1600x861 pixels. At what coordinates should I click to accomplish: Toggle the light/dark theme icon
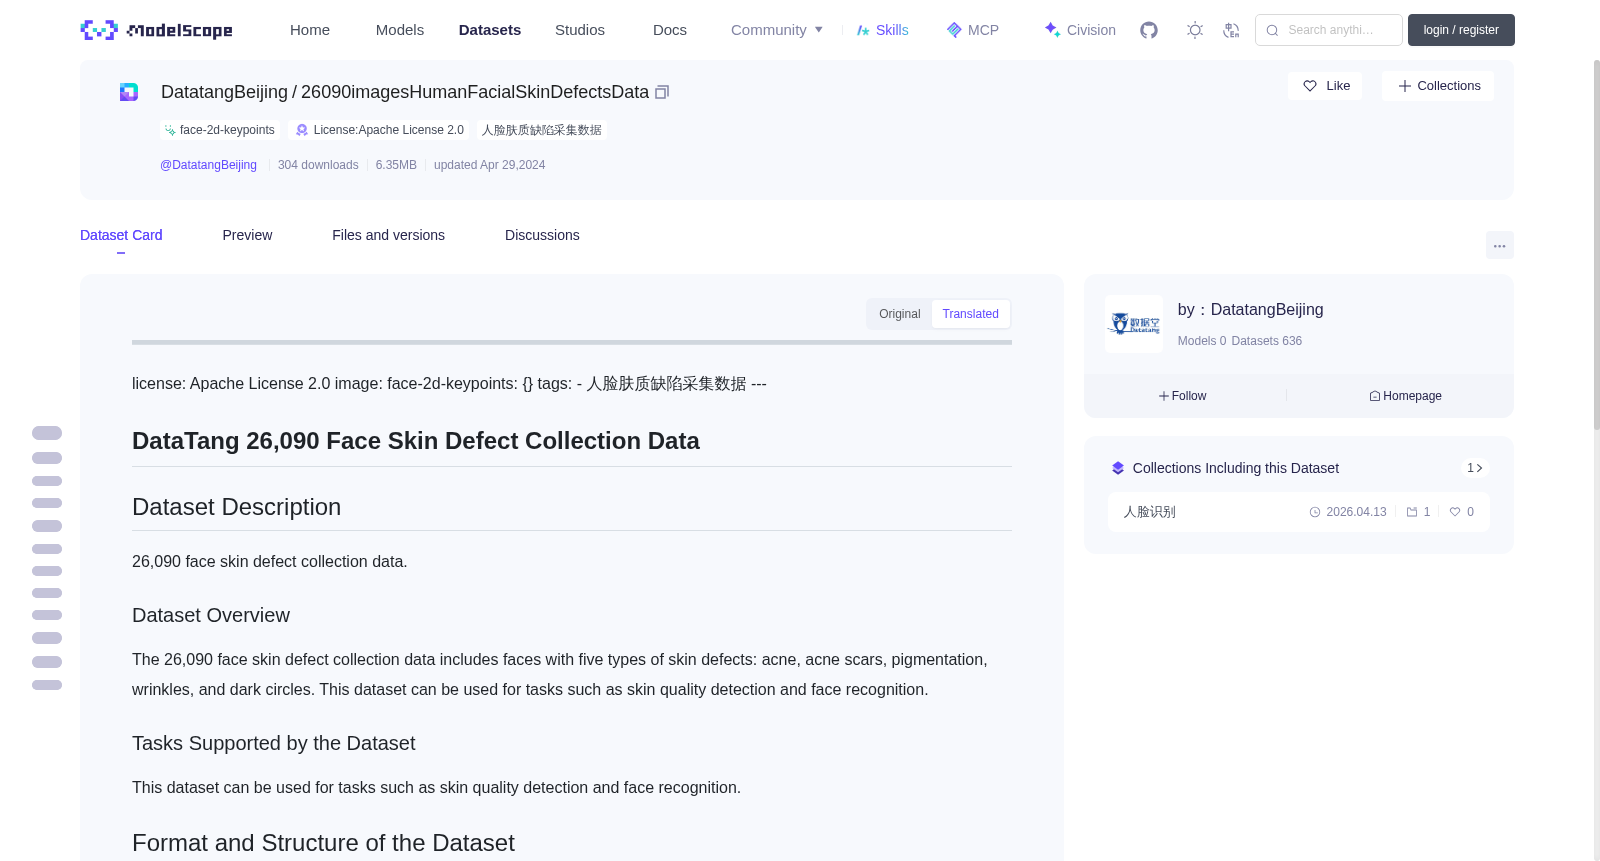click(1194, 30)
